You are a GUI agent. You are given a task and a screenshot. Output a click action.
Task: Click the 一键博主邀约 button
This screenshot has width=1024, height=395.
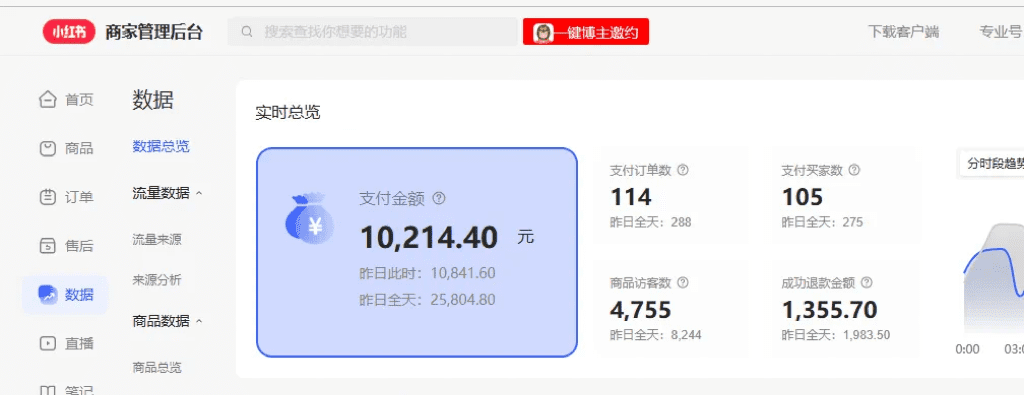point(586,32)
